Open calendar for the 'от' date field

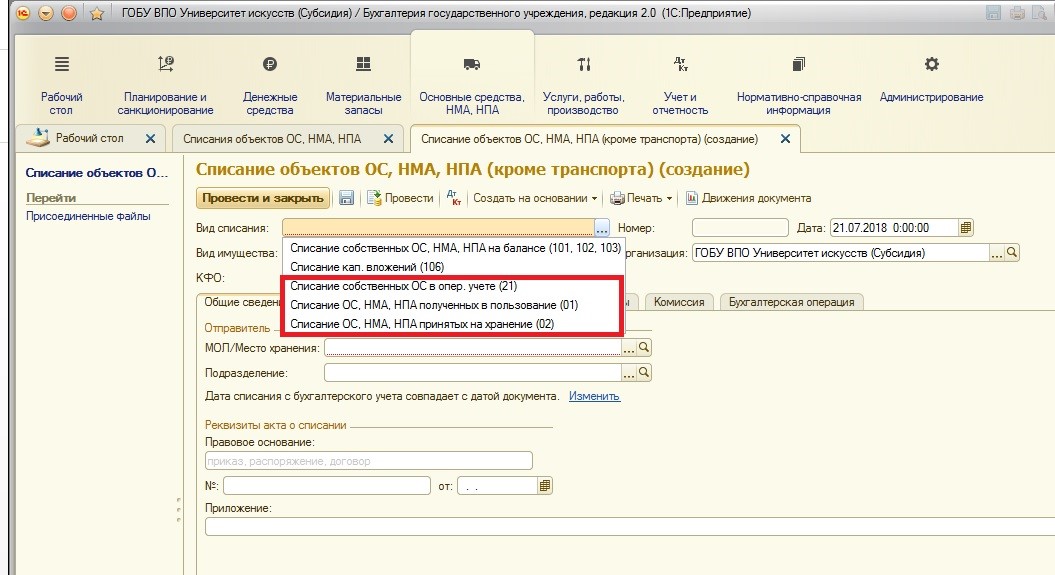(545, 485)
